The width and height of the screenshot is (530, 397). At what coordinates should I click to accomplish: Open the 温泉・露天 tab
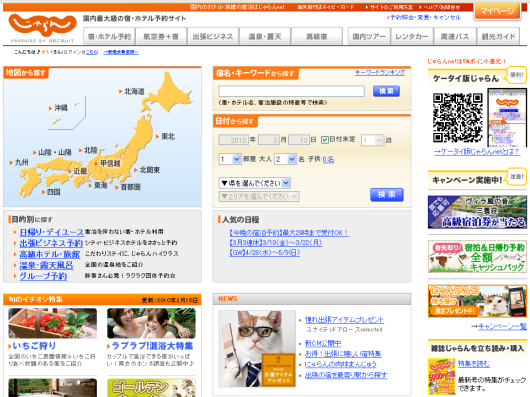coord(265,36)
